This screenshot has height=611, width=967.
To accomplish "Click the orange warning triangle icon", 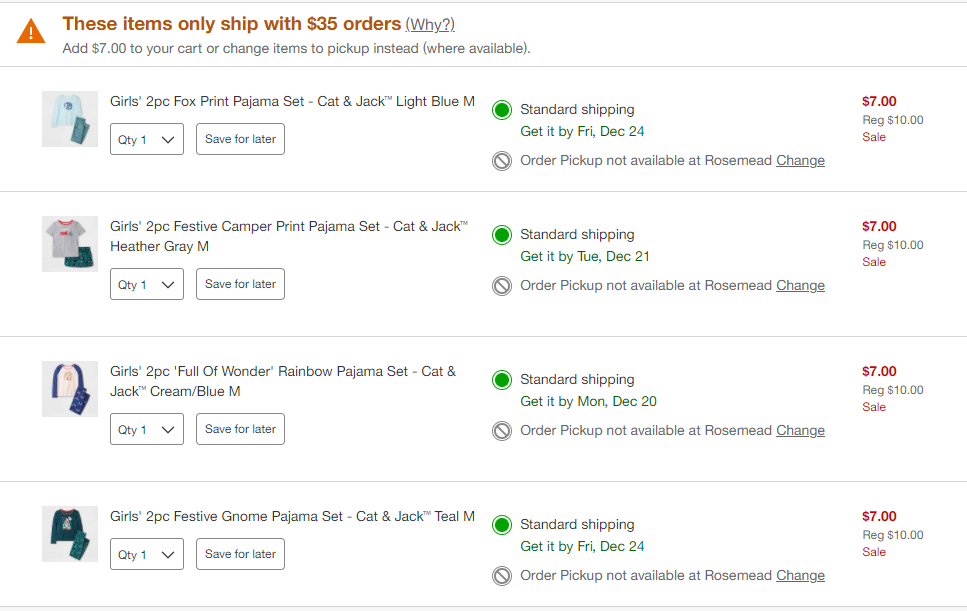I will tap(31, 32).
